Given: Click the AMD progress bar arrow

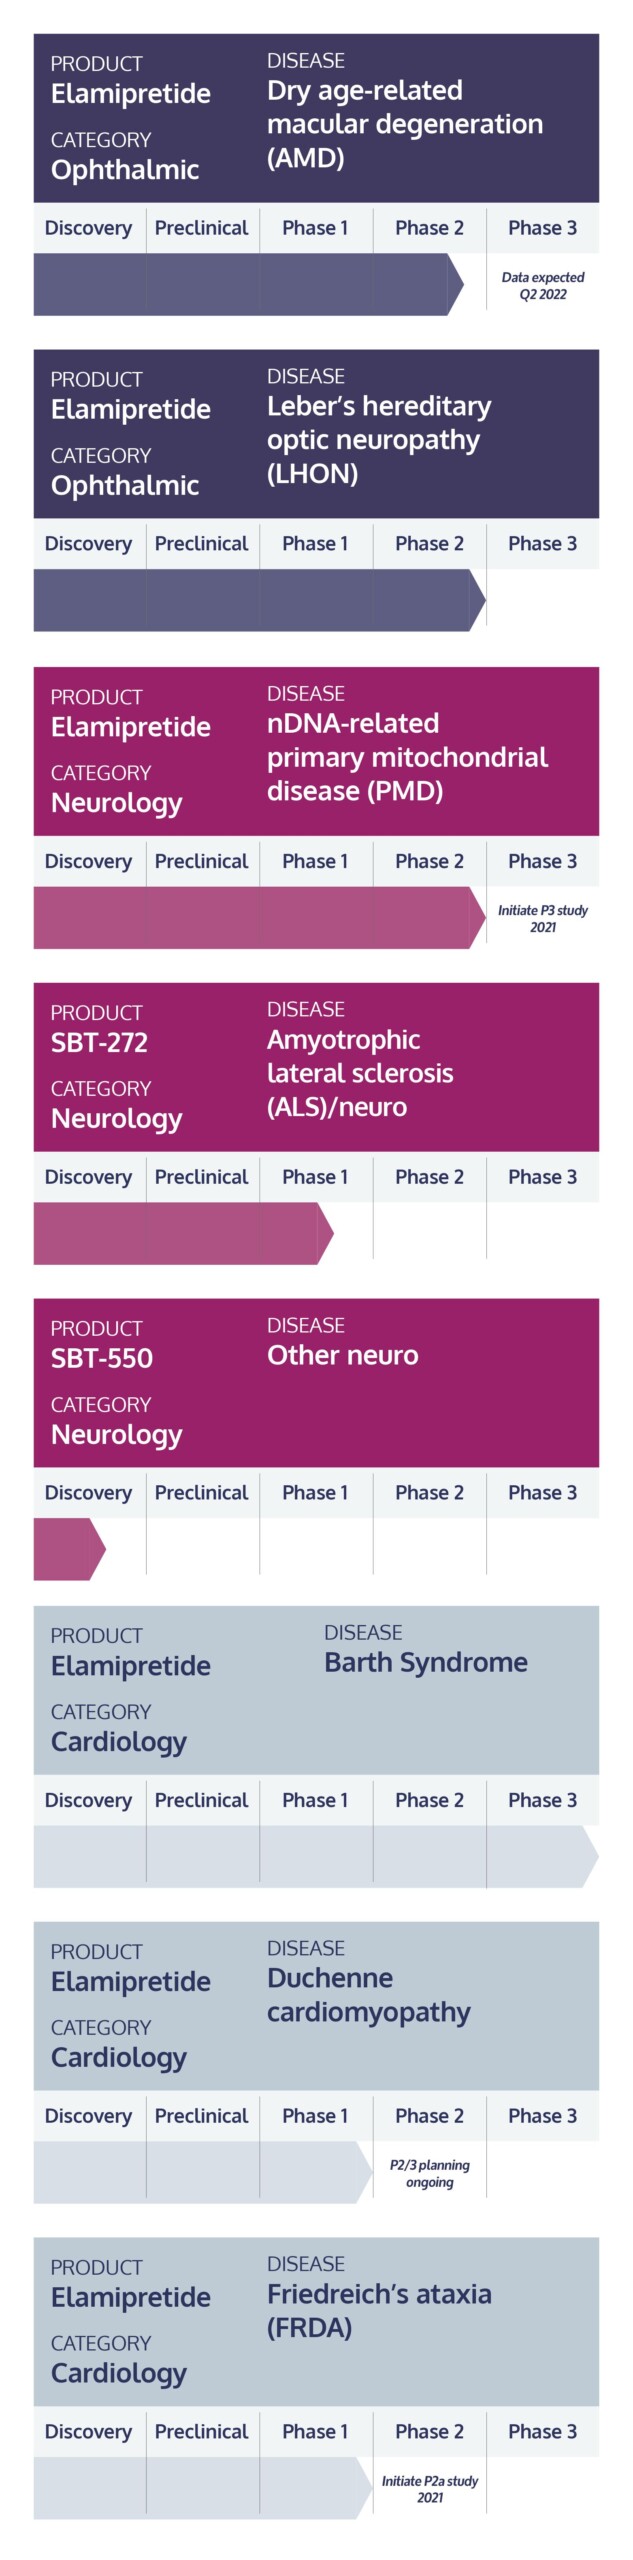Looking at the screenshot, I should click(249, 285).
